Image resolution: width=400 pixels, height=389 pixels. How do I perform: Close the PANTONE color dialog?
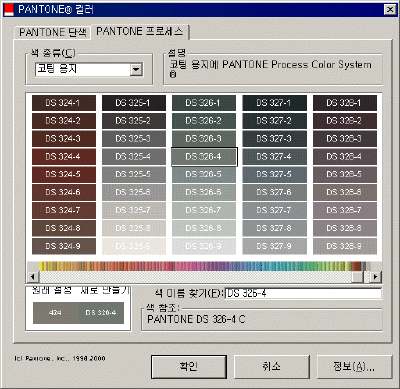pos(390,10)
